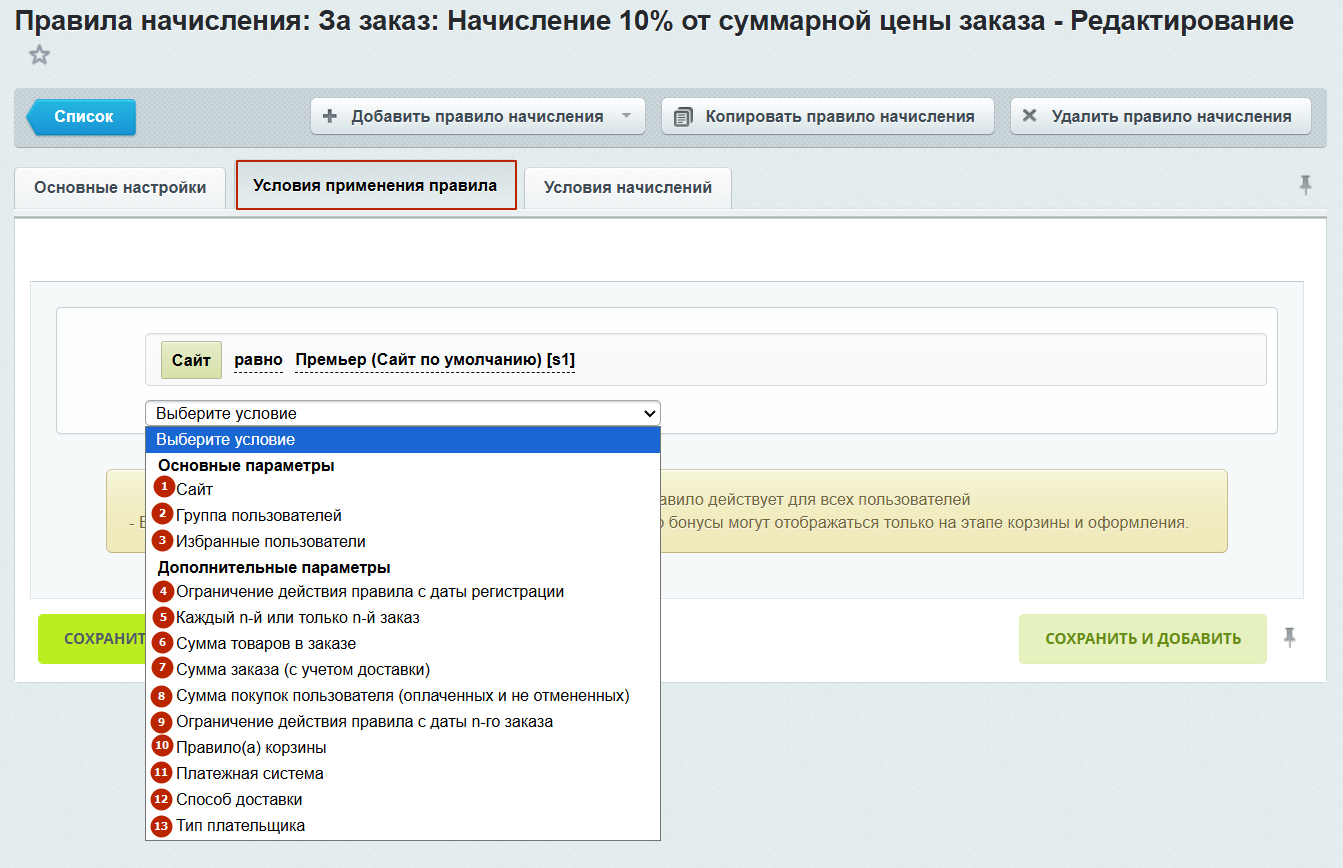This screenshot has height=868, width=1343.
Task: Click the dropdown arrow on Добавить правило начисления
Action: pos(627,116)
